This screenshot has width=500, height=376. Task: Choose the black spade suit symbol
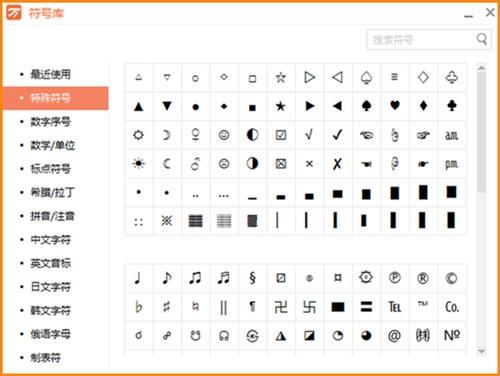[366, 106]
